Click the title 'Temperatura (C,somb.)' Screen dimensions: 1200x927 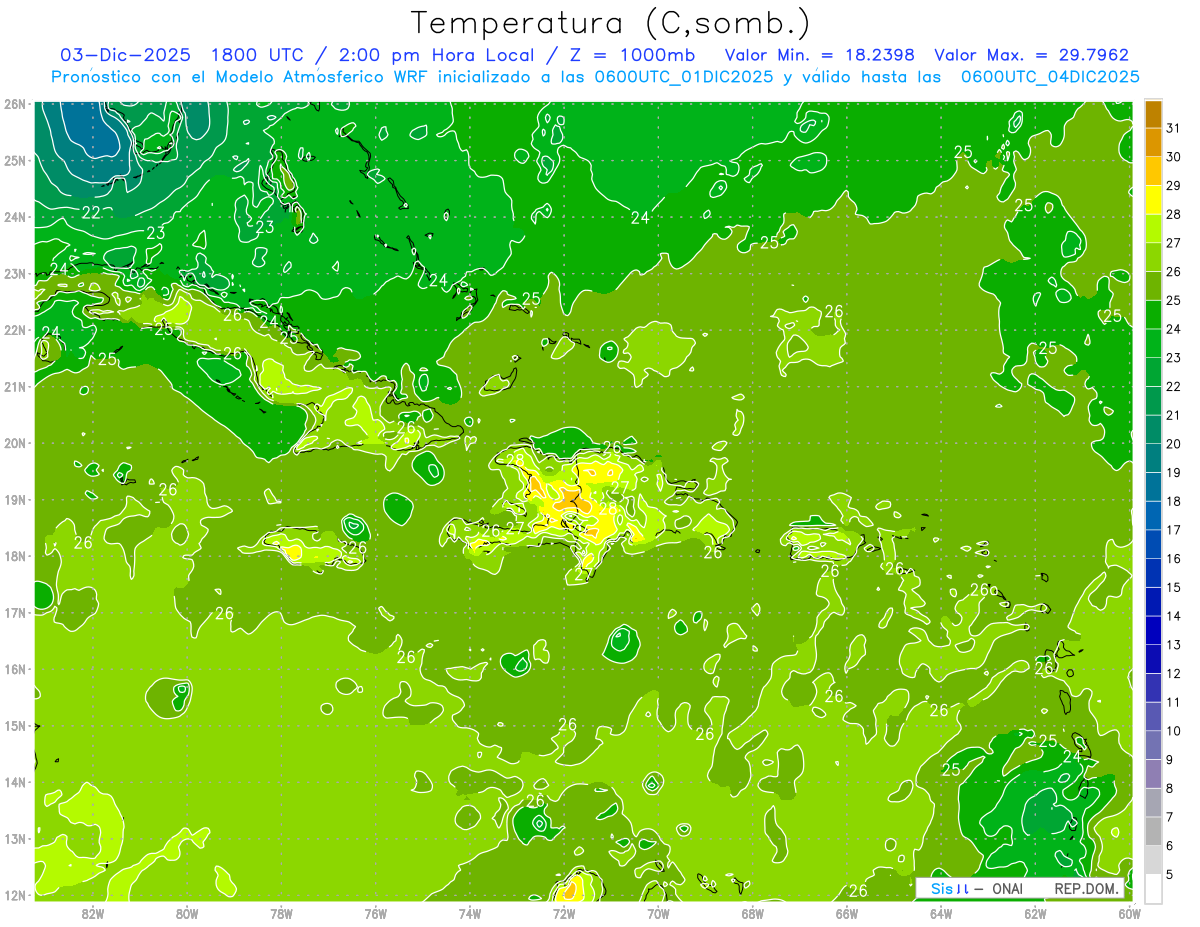tap(611, 23)
